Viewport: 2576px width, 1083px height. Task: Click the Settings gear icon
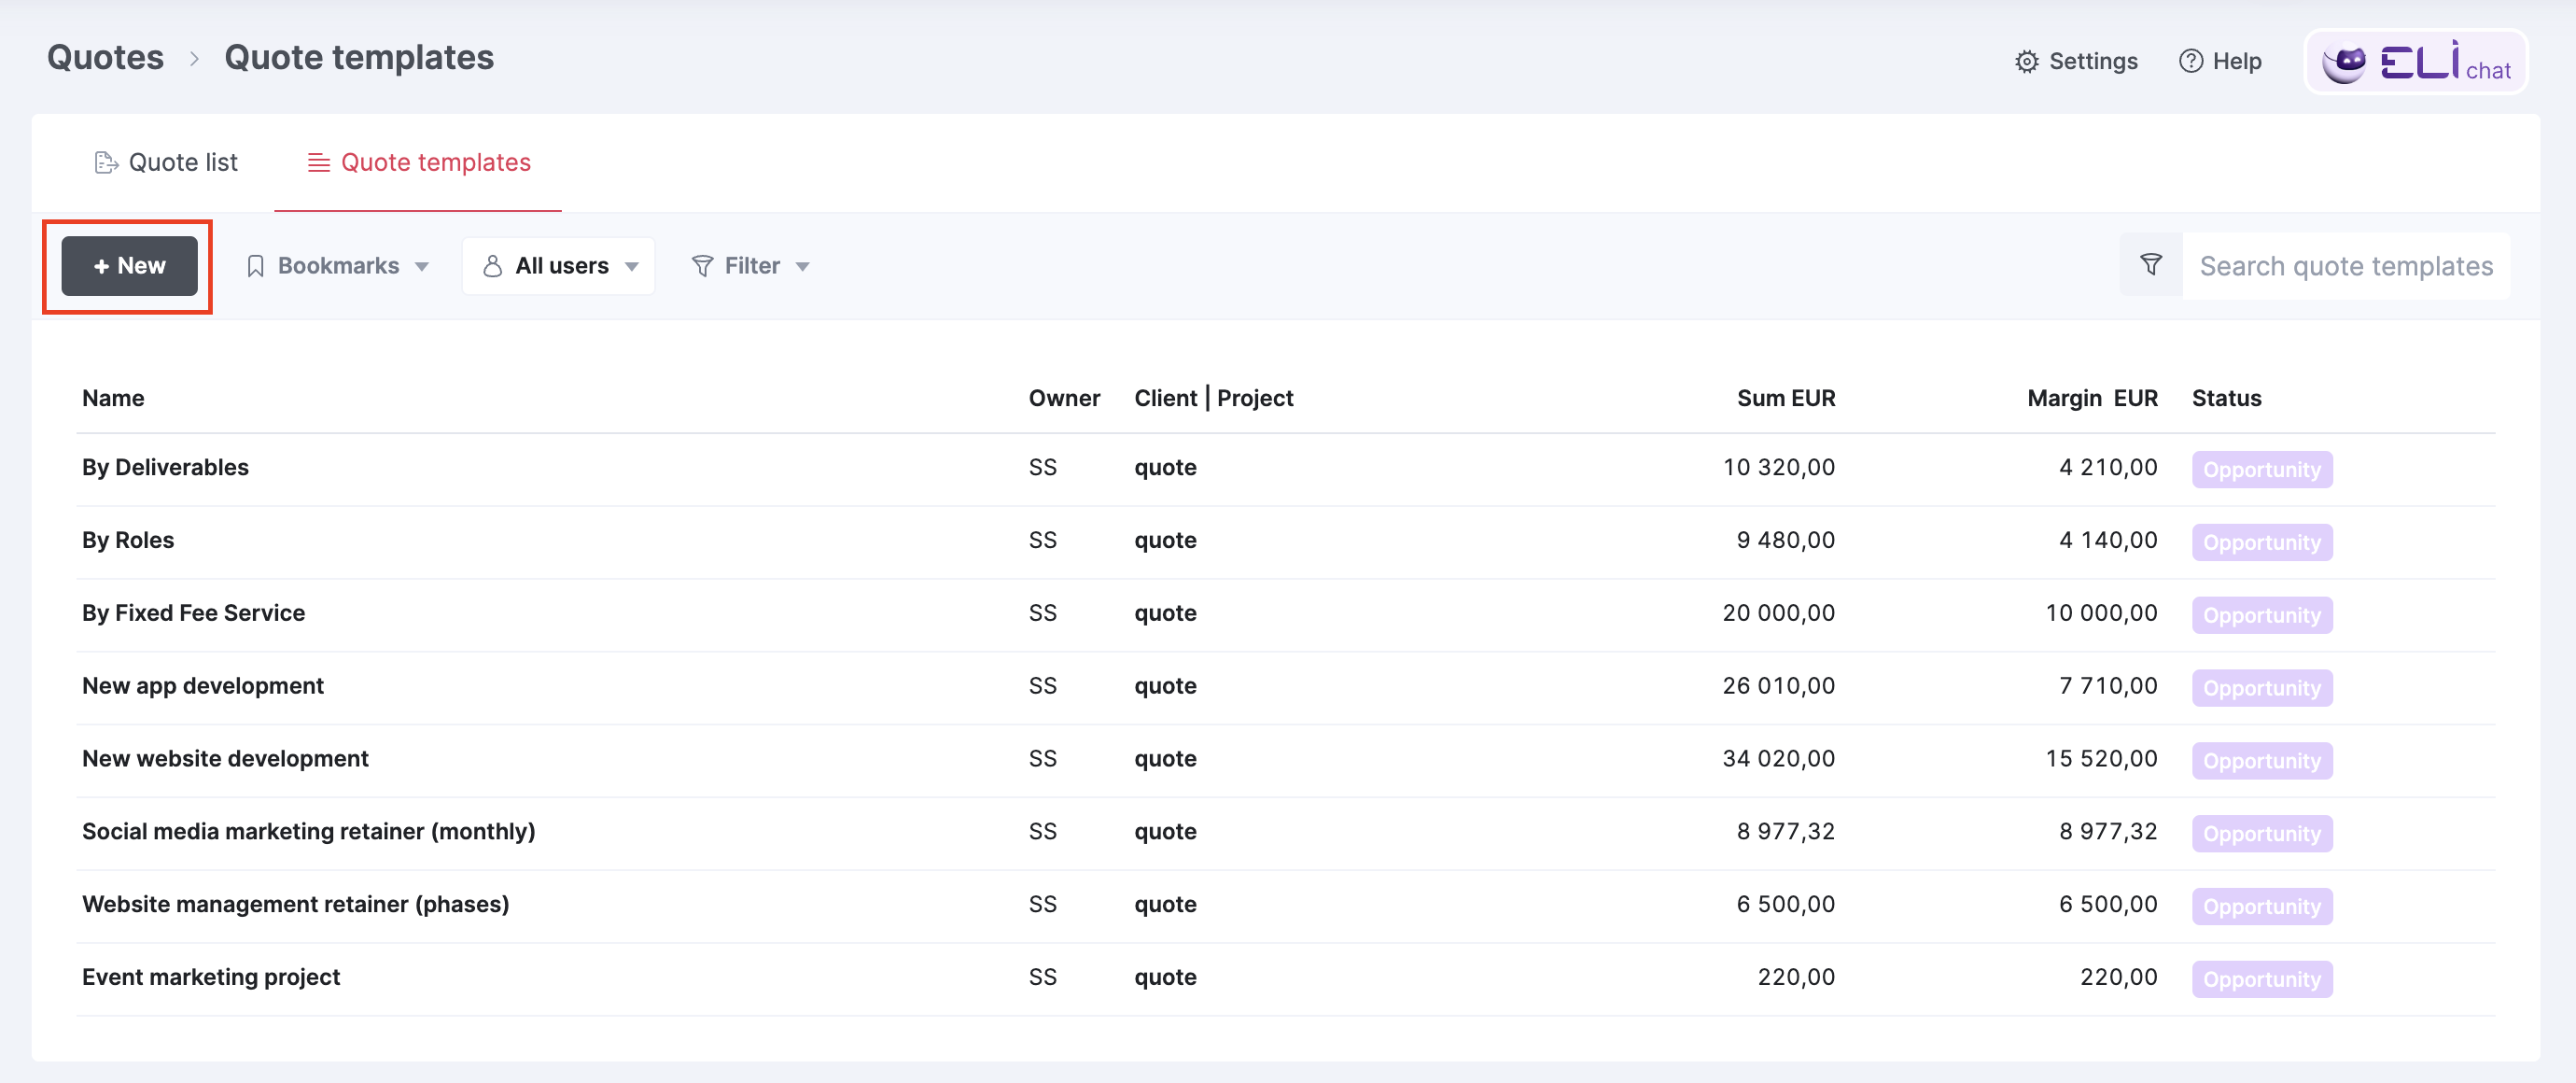coord(2026,62)
